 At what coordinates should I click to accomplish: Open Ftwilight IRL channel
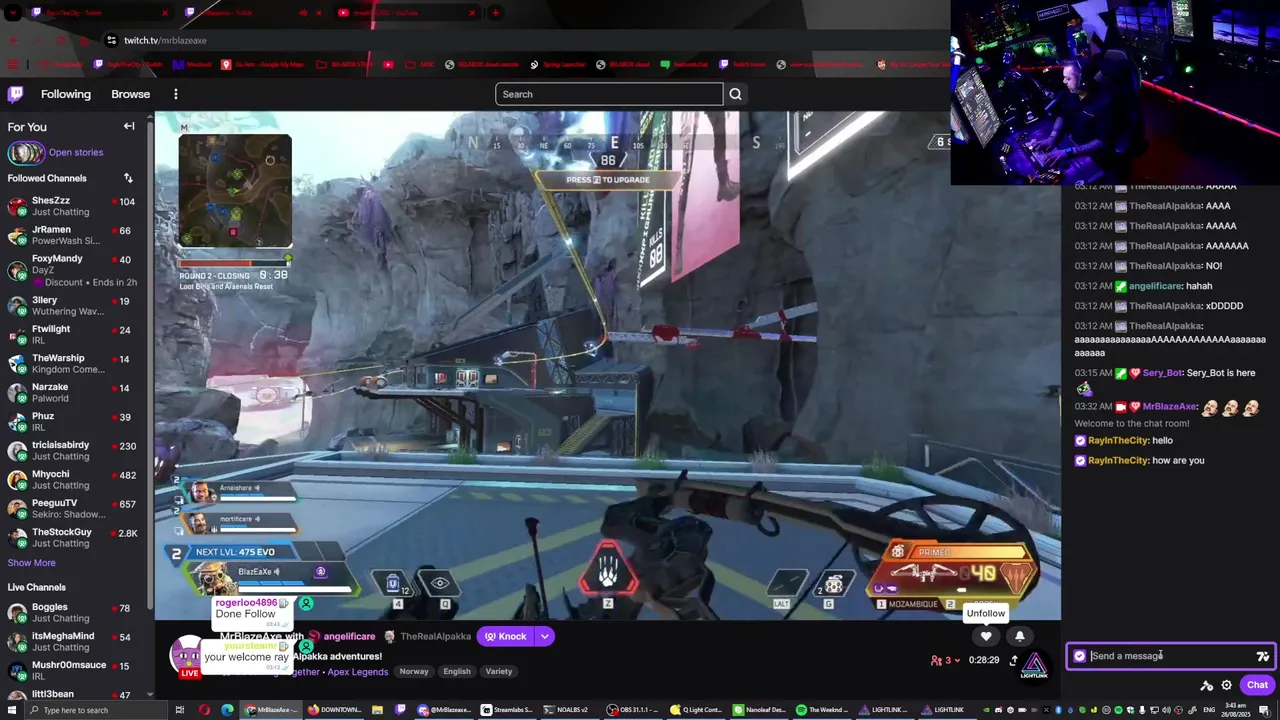(x=72, y=335)
